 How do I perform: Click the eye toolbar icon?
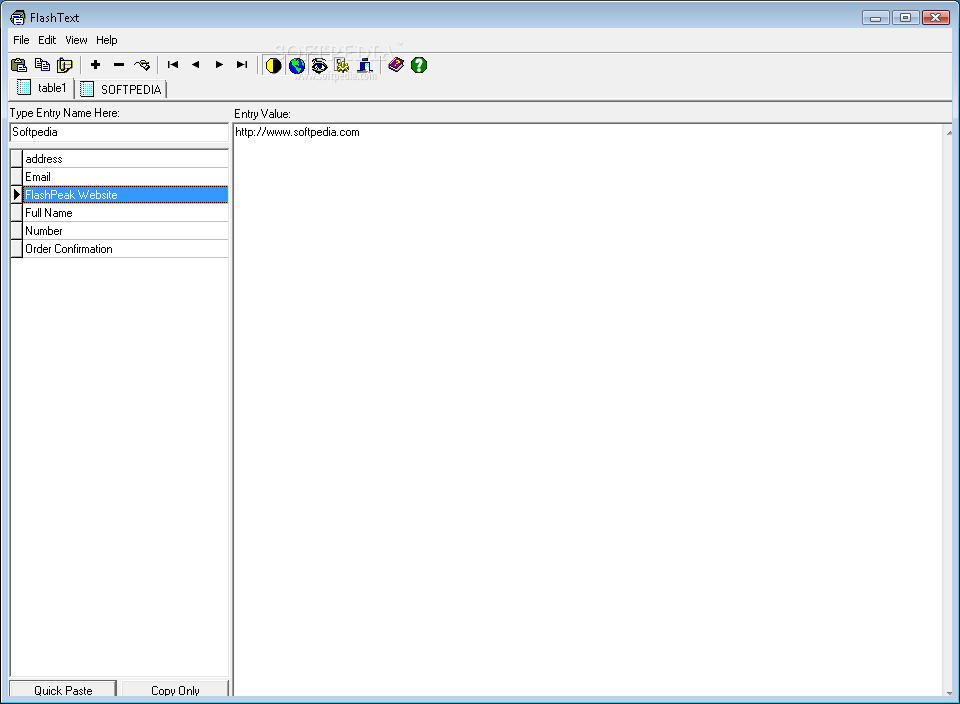(319, 66)
